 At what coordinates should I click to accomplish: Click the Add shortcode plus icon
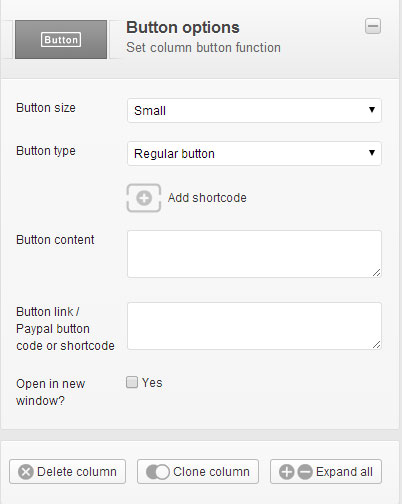tap(144, 198)
